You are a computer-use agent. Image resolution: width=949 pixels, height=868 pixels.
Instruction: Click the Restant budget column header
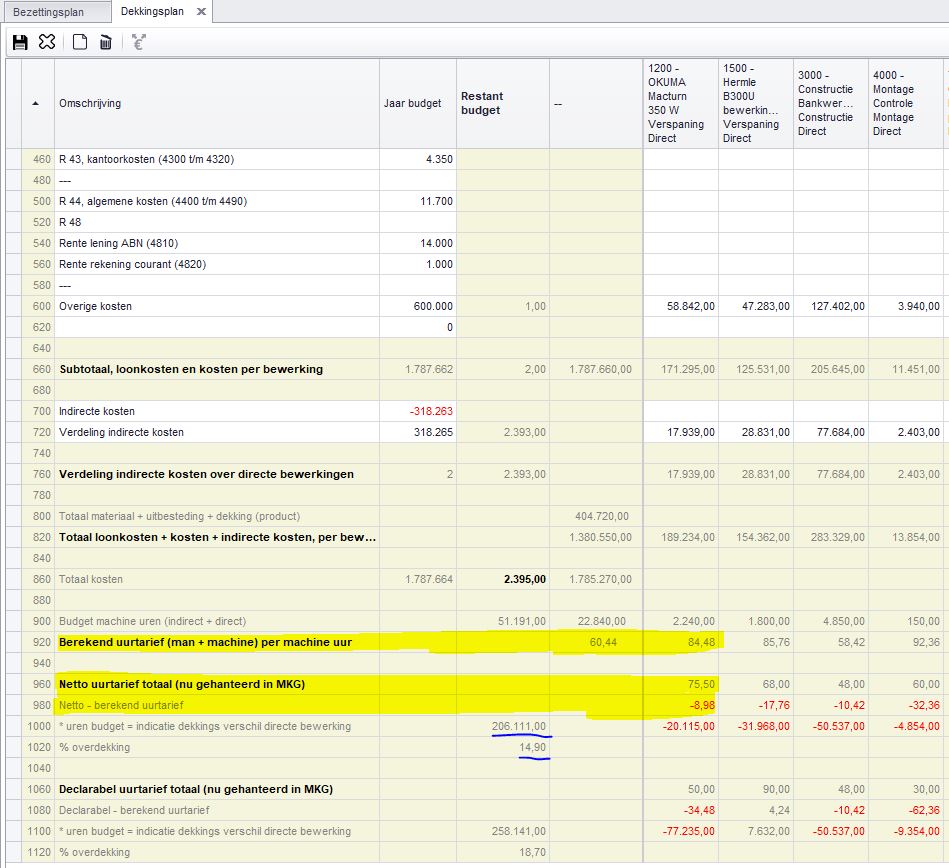pyautogui.click(x=503, y=104)
